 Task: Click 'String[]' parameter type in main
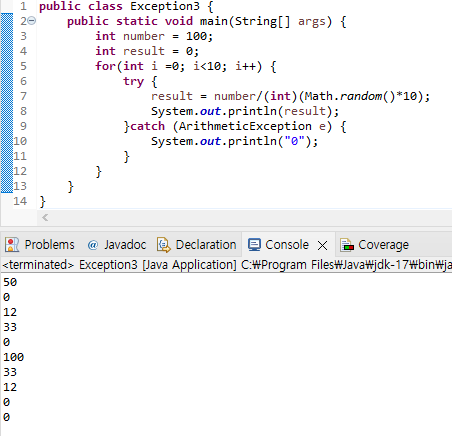point(262,21)
